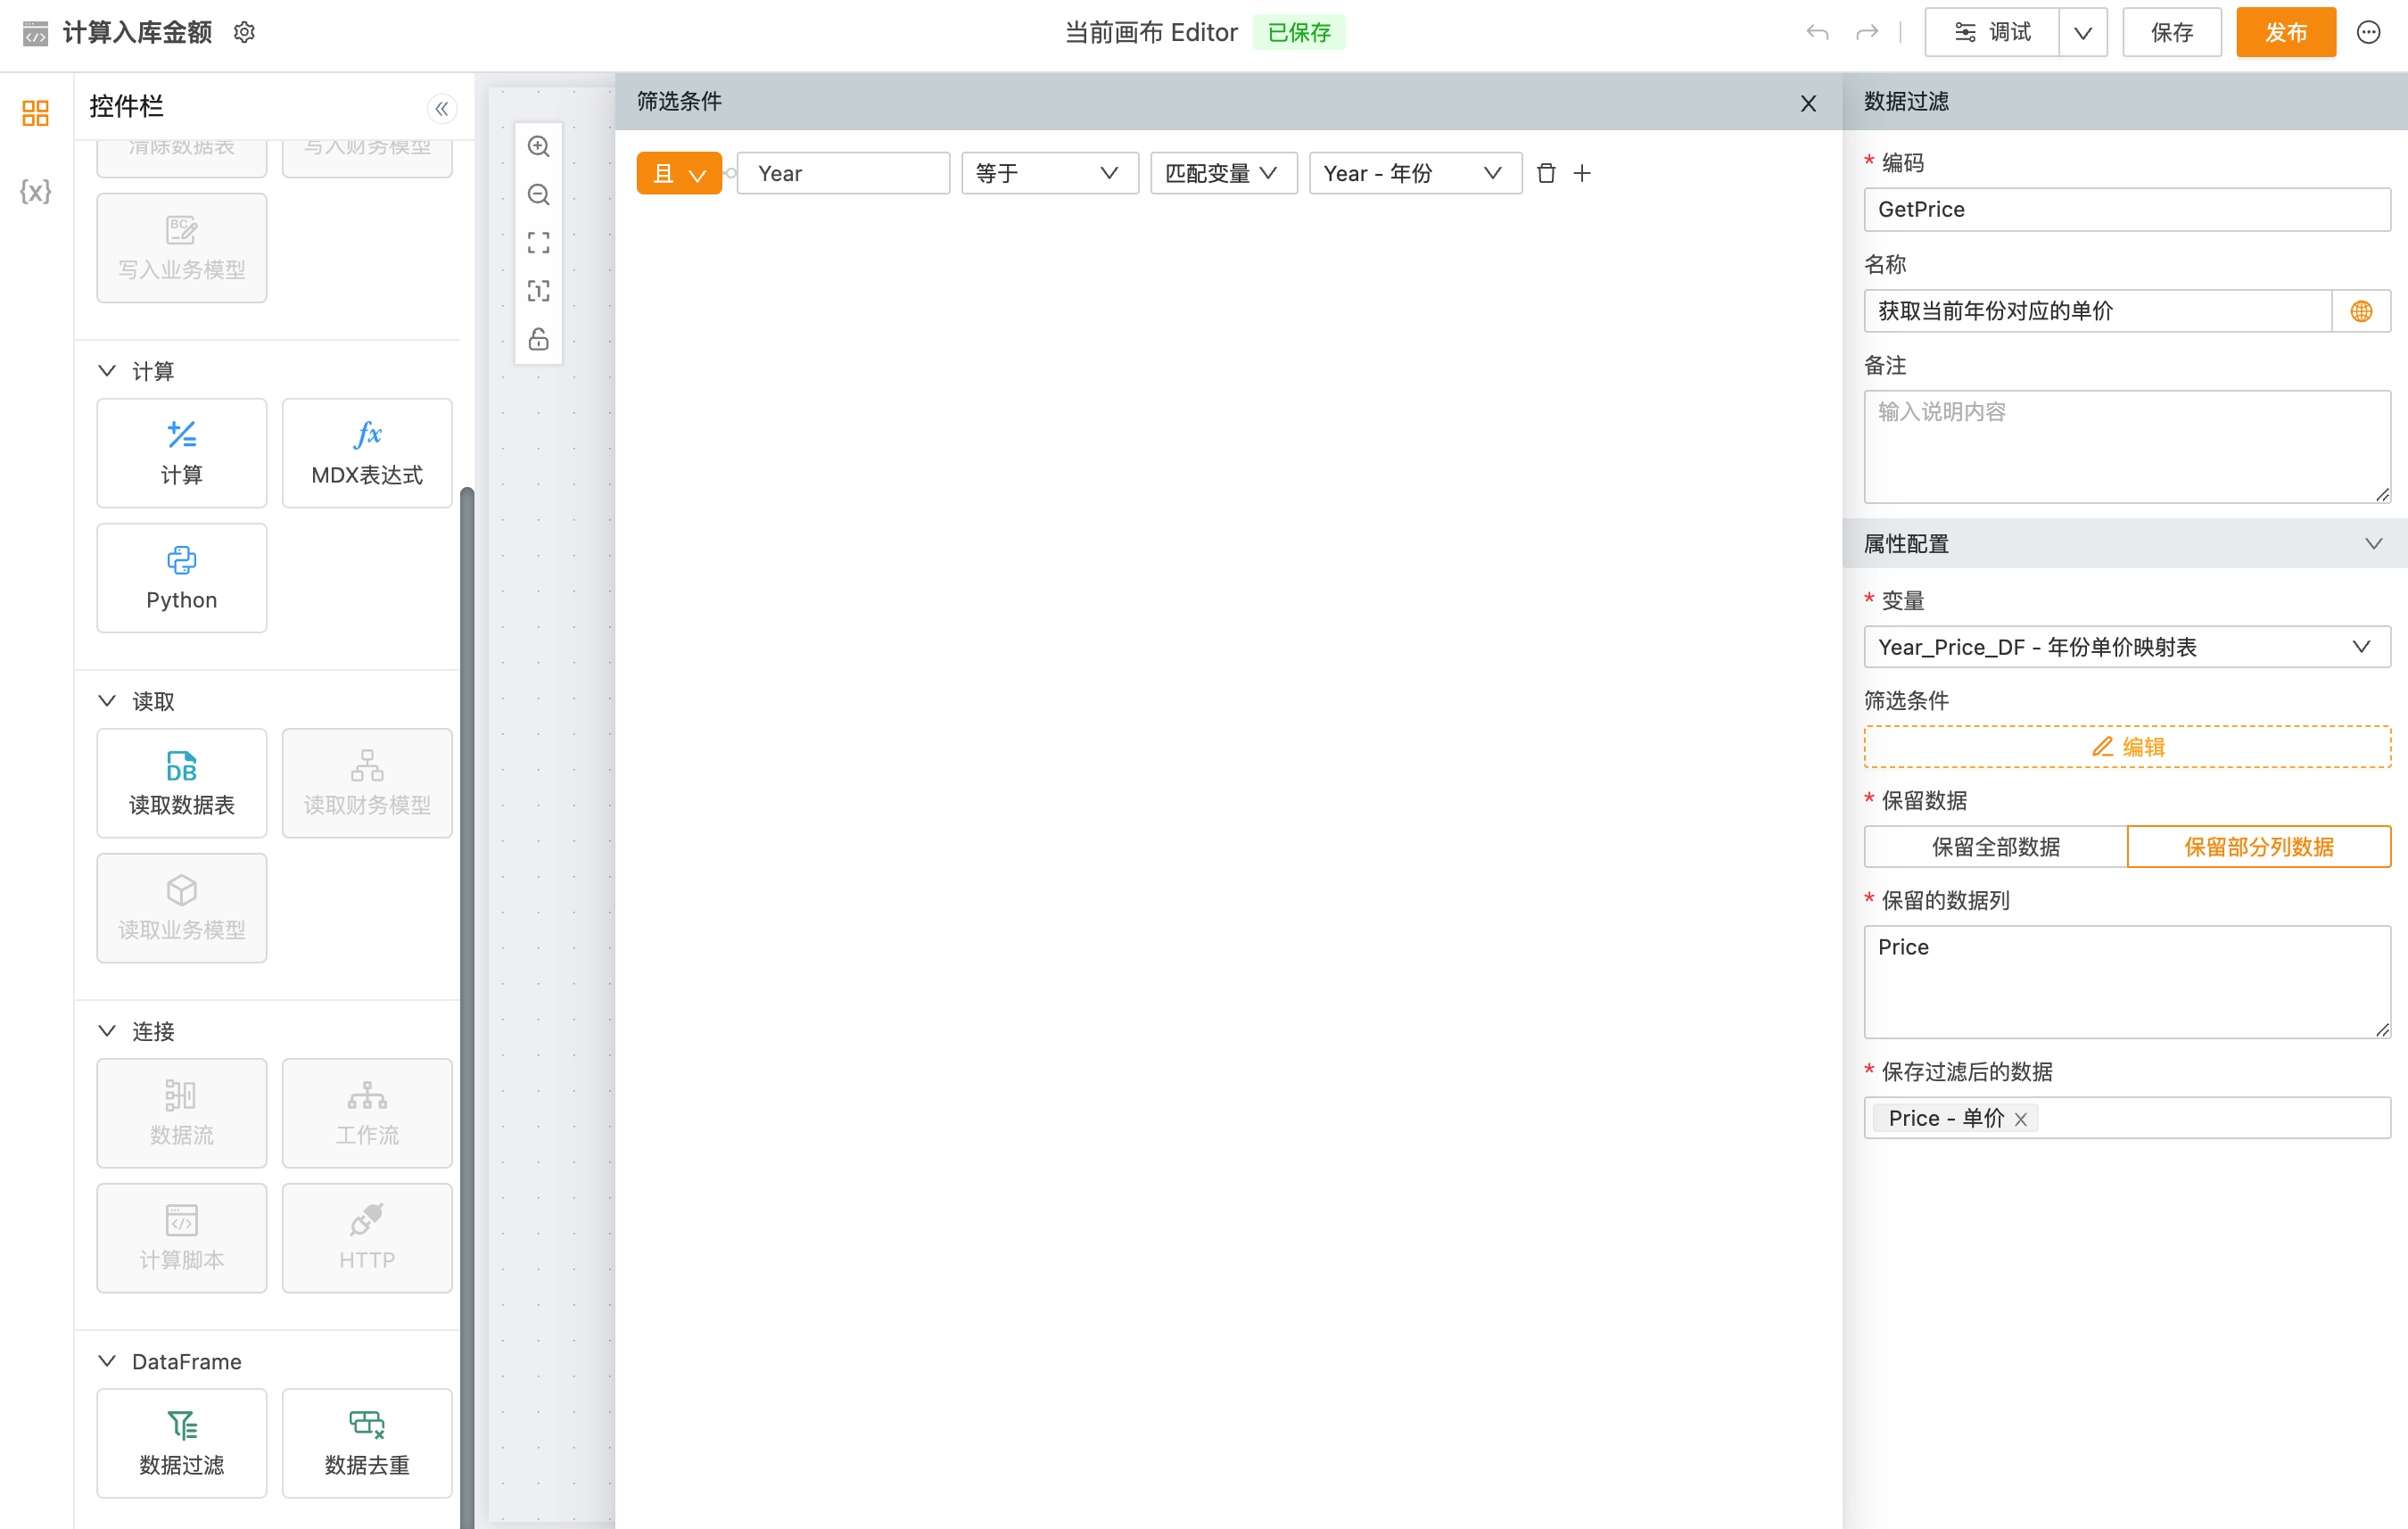2408x1529 pixels.
Task: Open the 且 logic dropdown
Action: 679,173
